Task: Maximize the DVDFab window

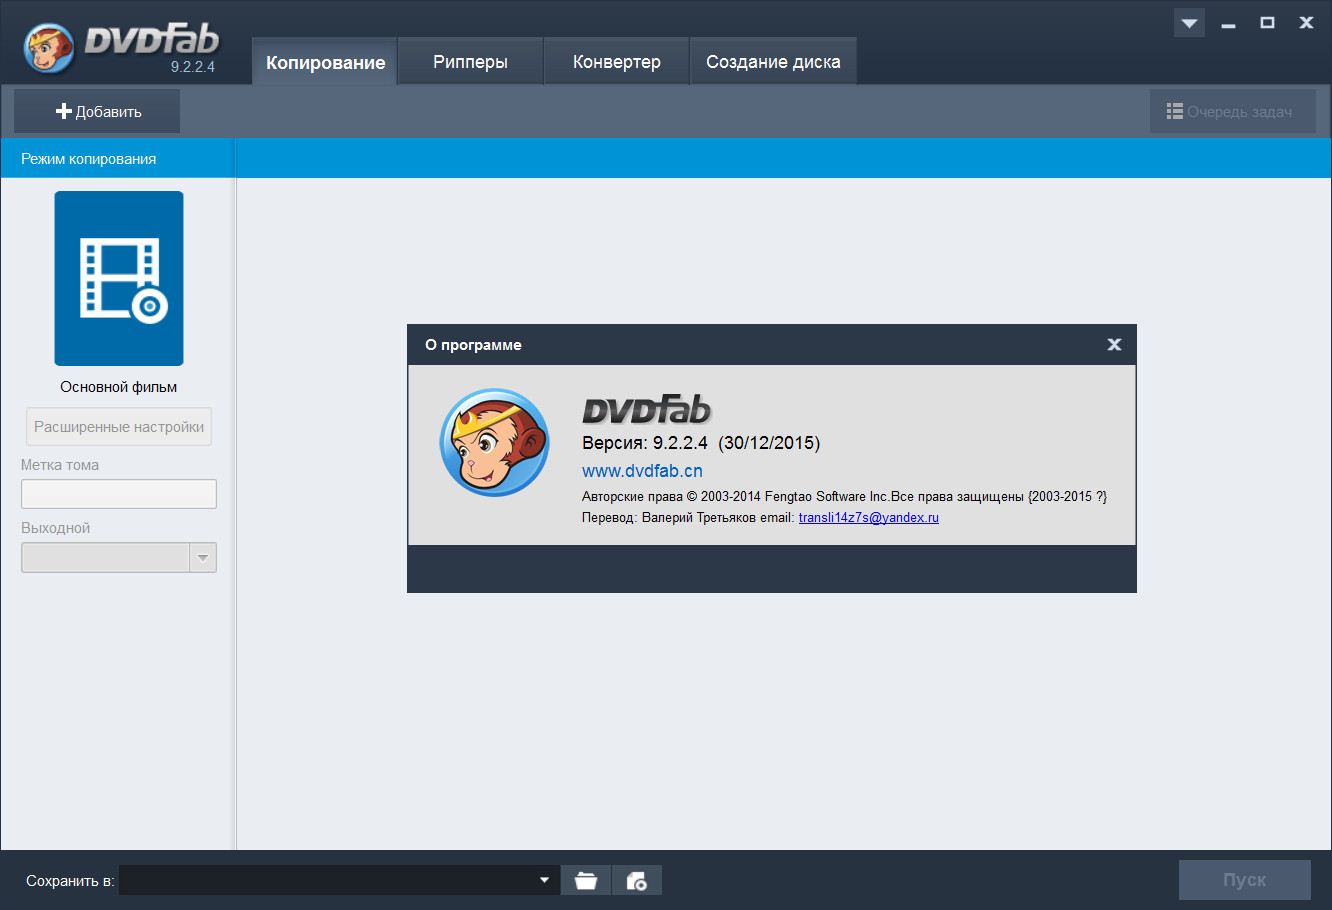Action: tap(1267, 23)
